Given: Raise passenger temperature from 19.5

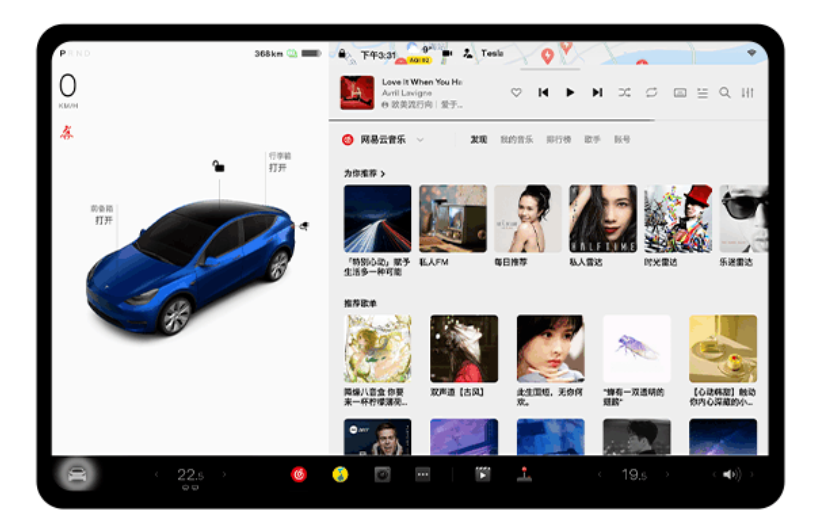Looking at the screenshot, I should pos(668,474).
